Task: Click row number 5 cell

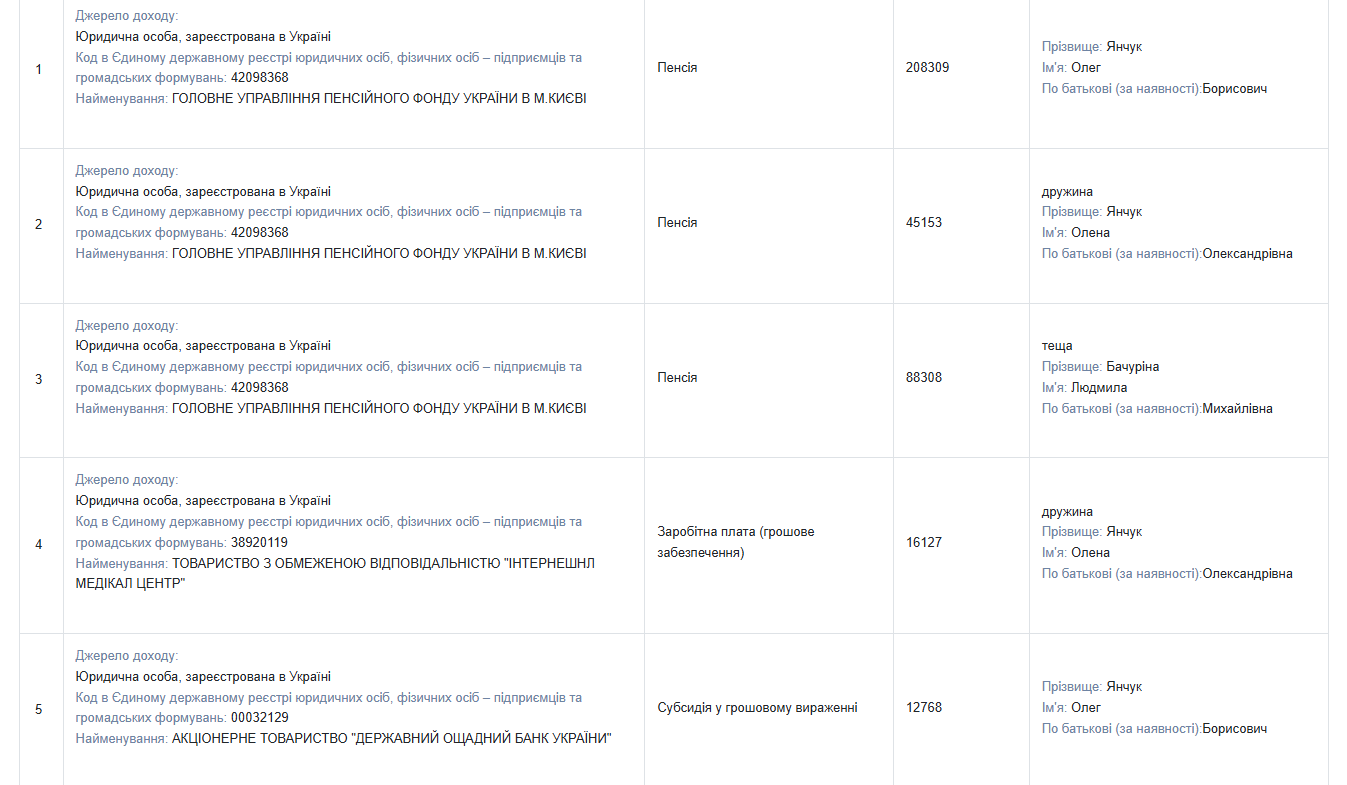Action: coord(39,709)
